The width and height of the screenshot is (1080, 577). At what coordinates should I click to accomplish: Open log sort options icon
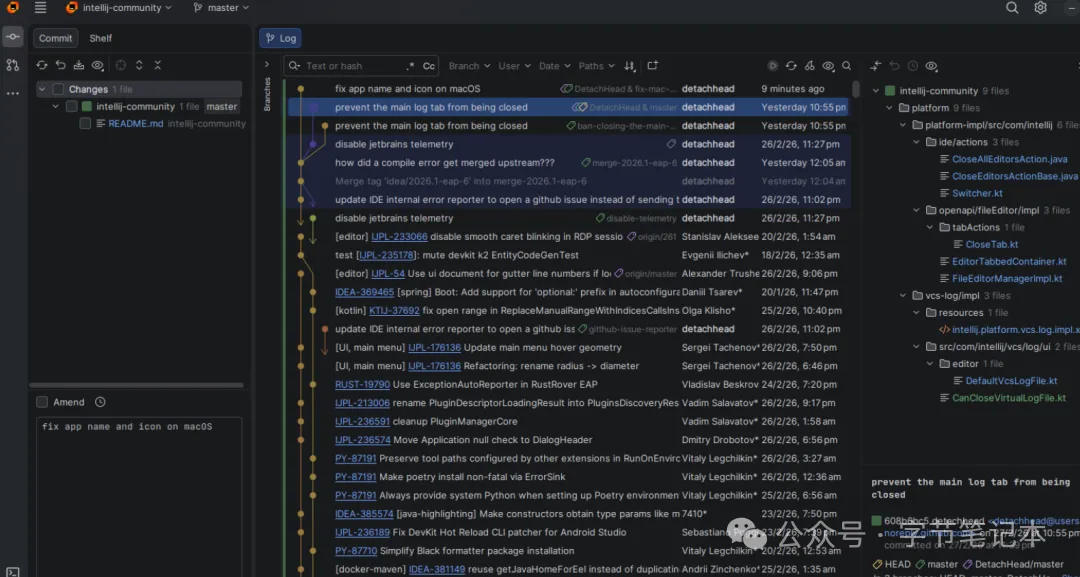click(629, 66)
